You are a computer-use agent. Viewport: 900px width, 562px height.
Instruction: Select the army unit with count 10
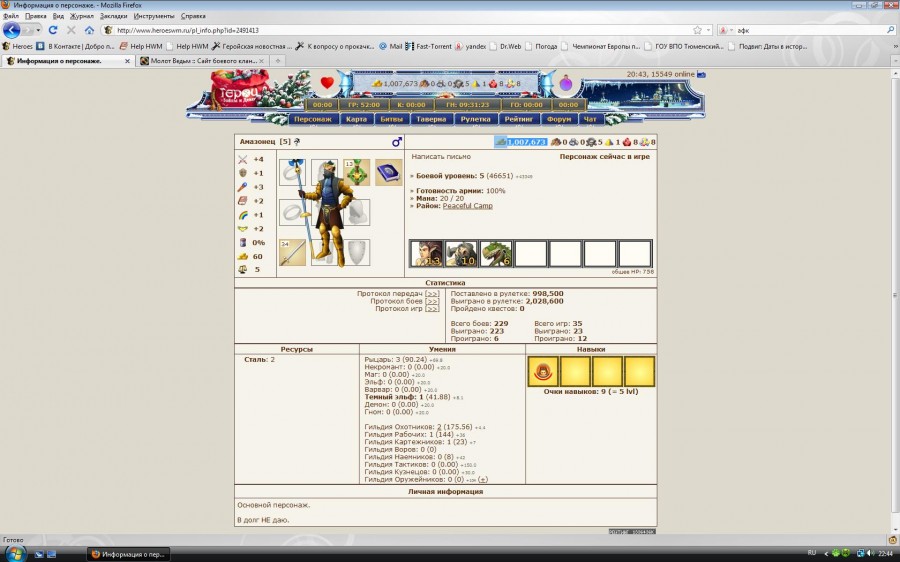point(461,254)
